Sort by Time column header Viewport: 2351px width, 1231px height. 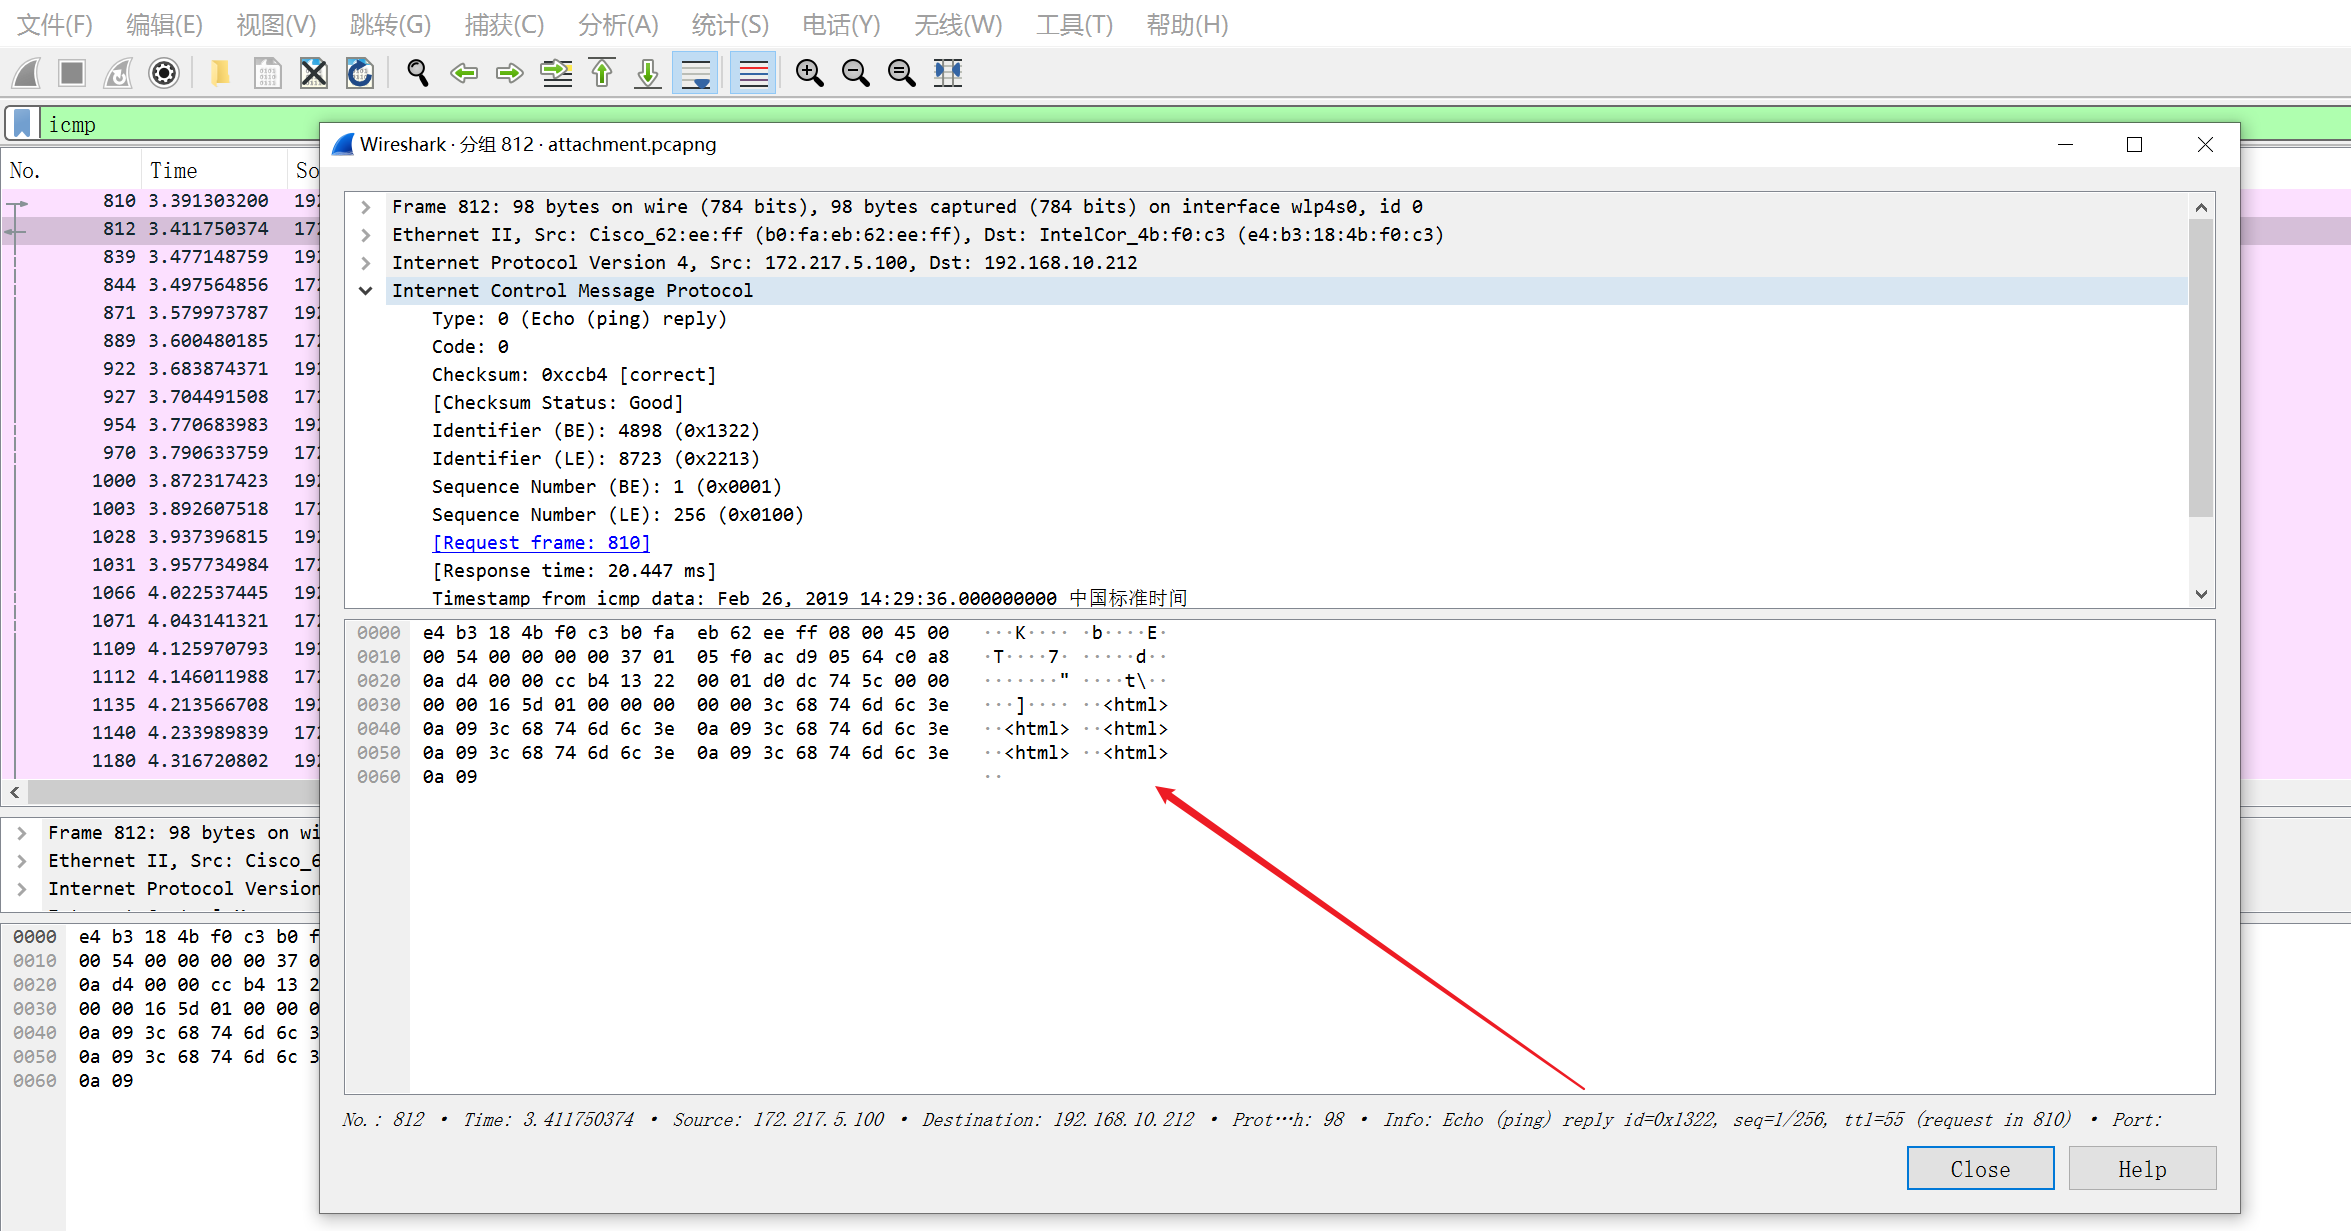click(x=214, y=171)
